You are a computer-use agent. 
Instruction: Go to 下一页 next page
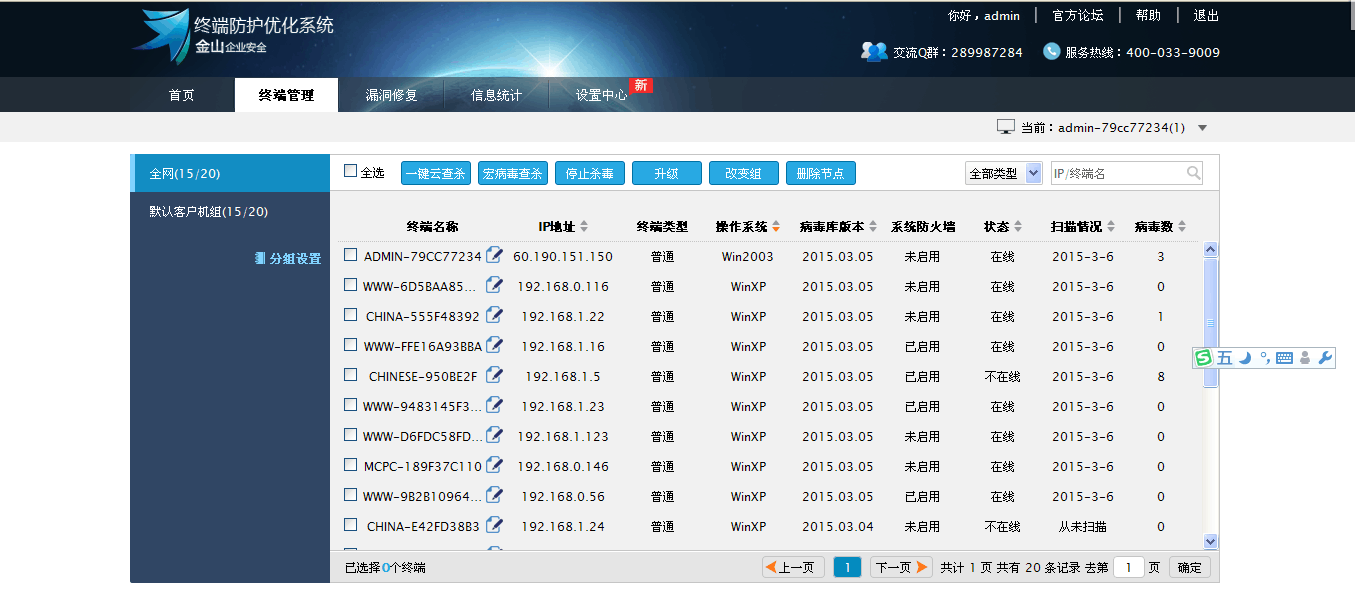(901, 567)
